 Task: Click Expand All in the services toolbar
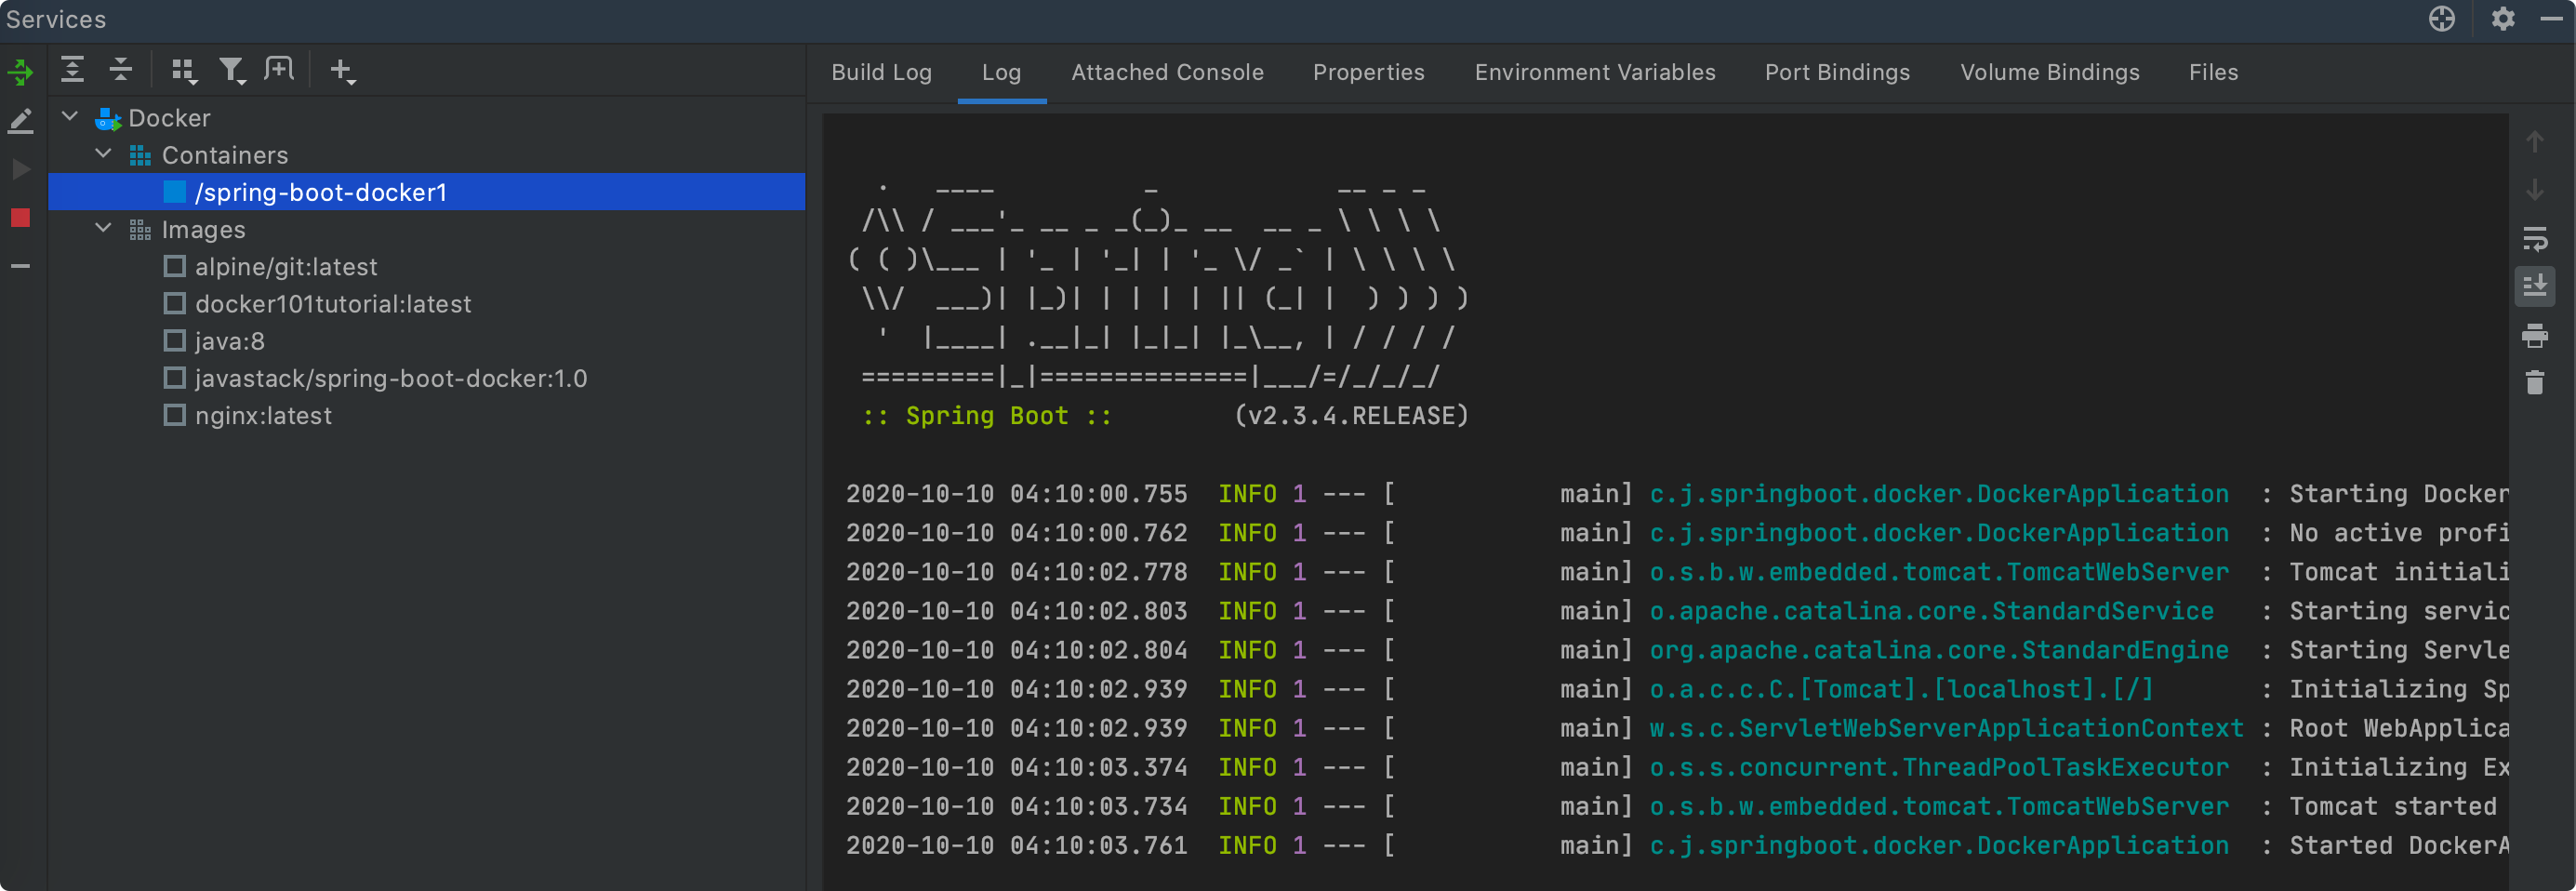72,69
